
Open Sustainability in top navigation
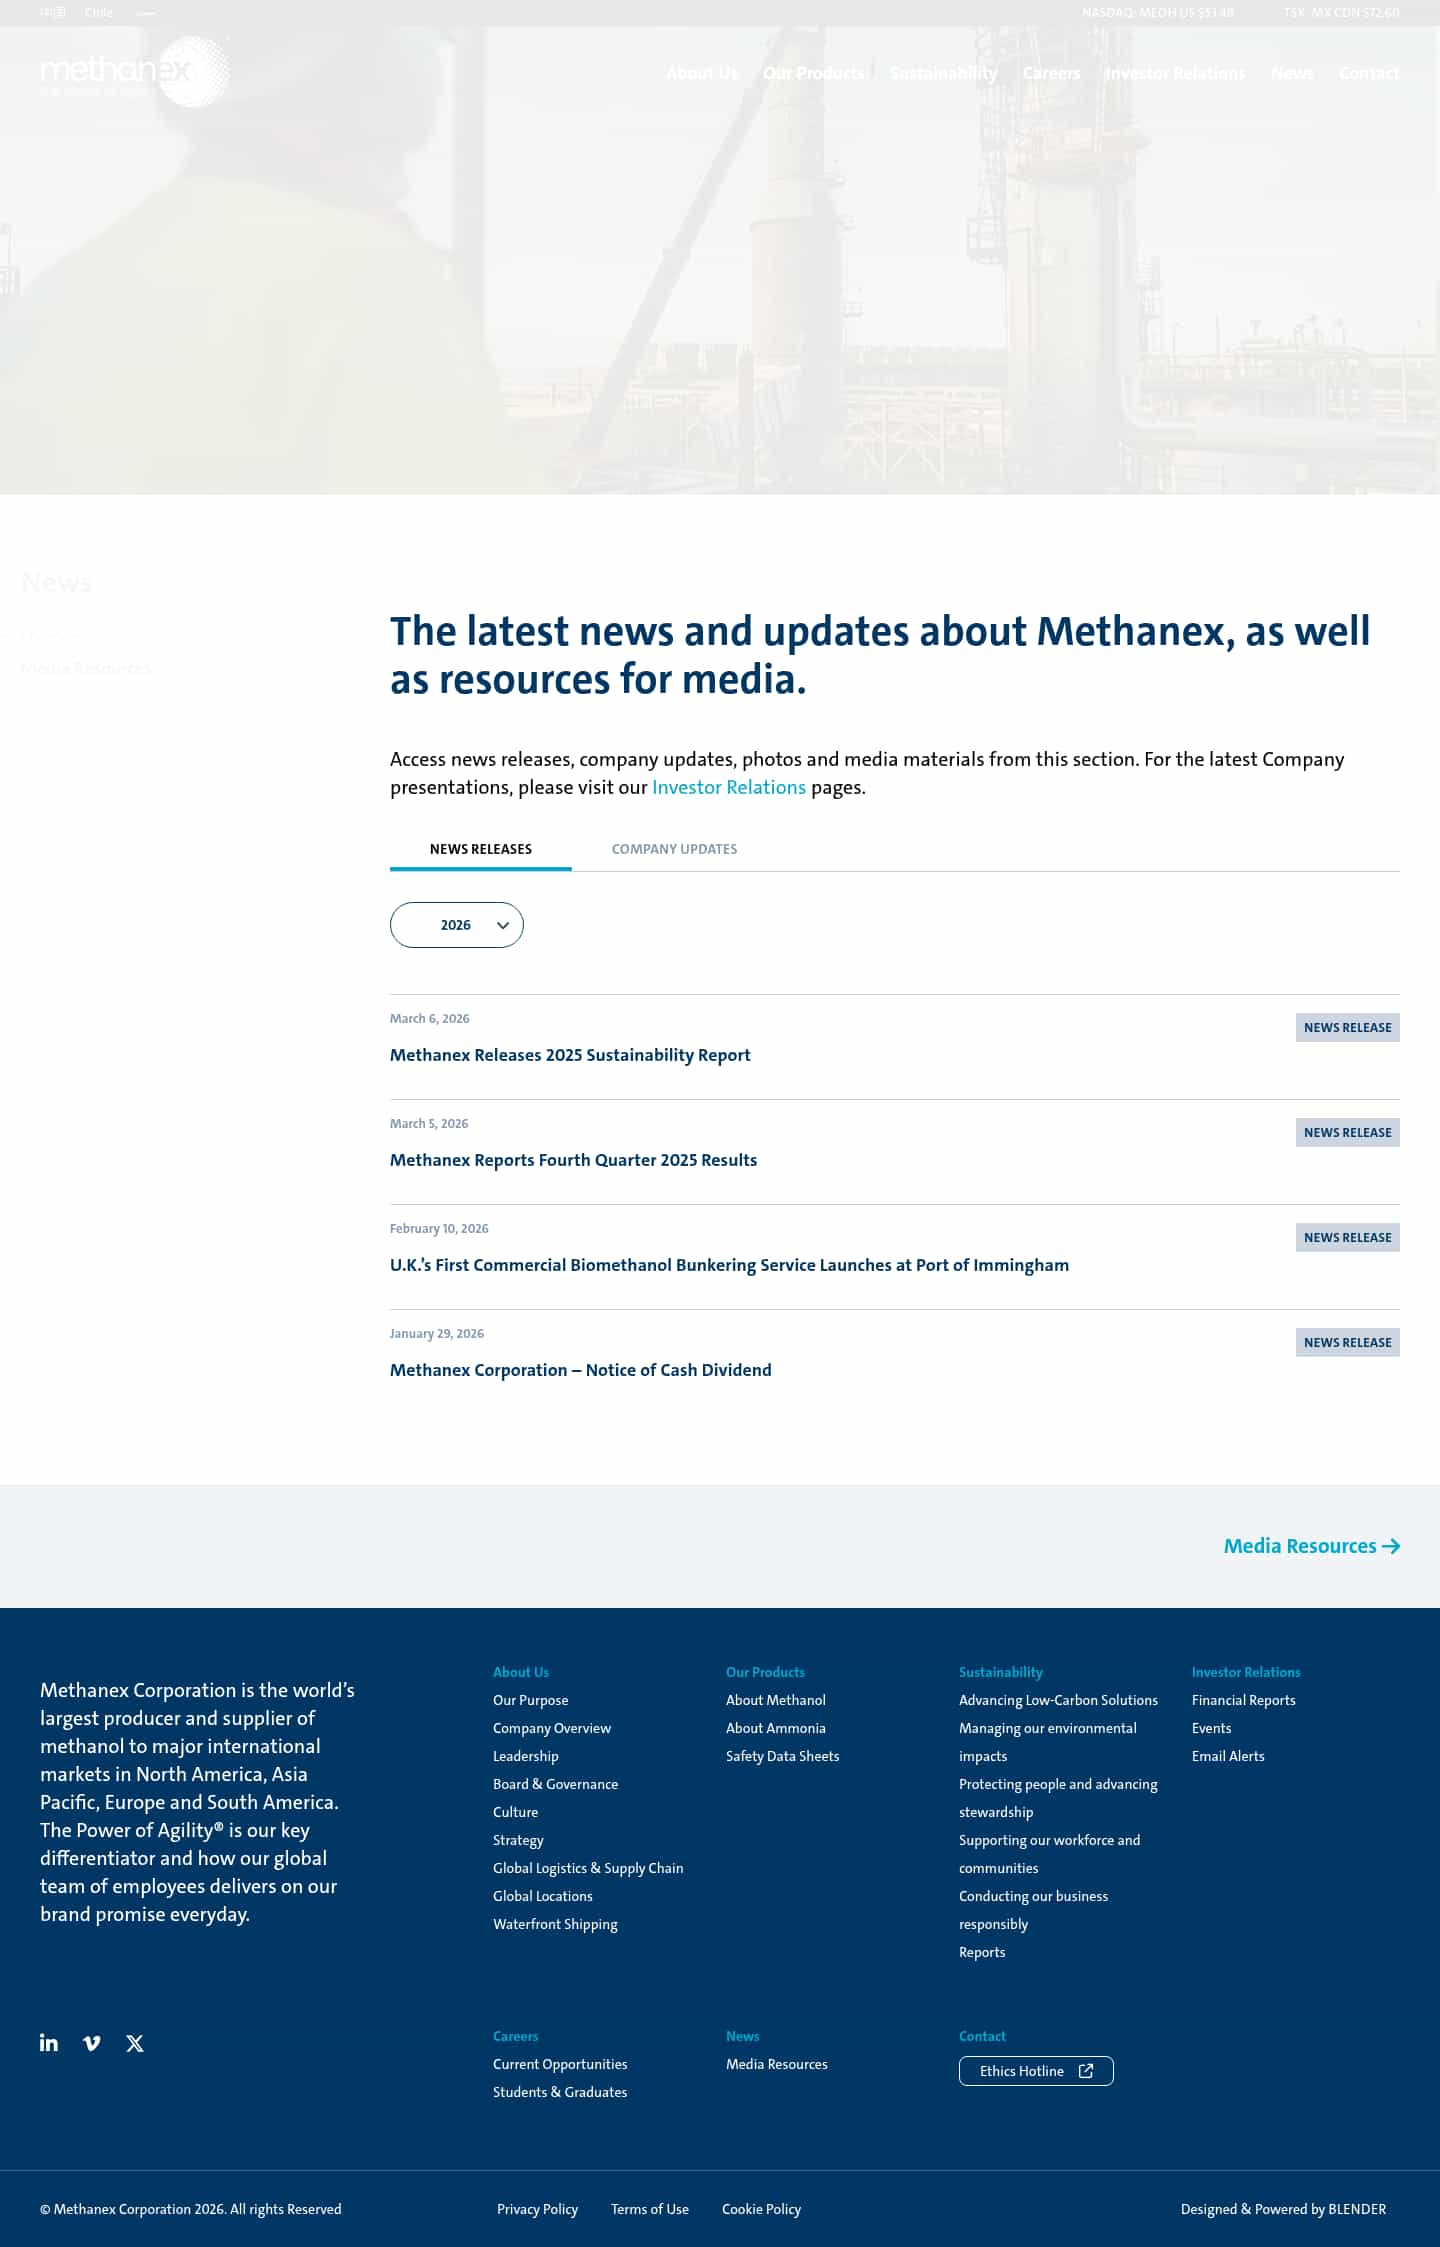point(944,73)
